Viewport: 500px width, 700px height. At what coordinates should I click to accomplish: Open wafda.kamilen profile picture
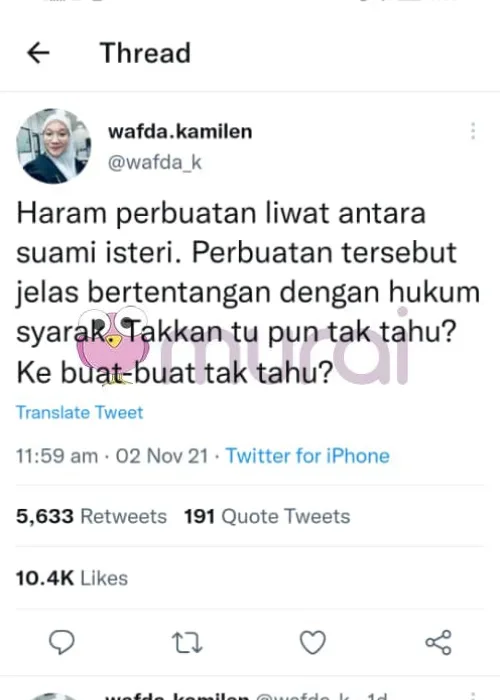coord(54,146)
